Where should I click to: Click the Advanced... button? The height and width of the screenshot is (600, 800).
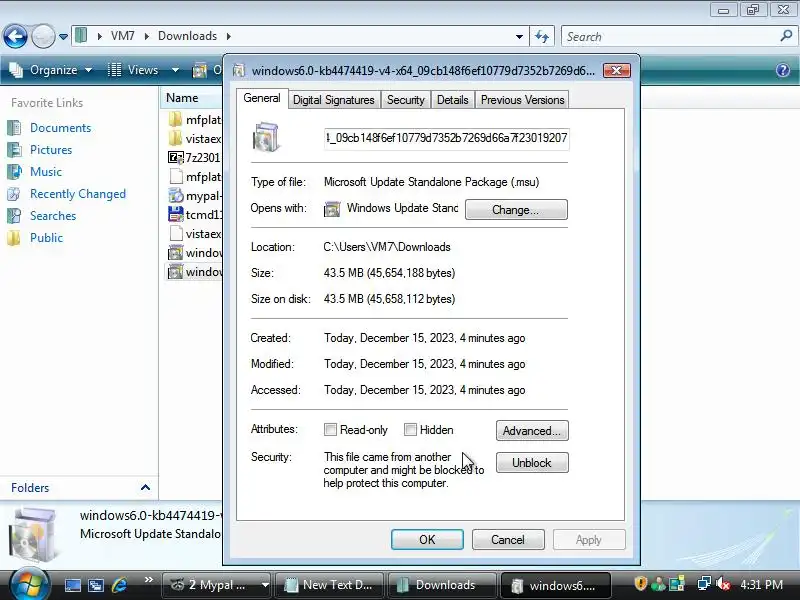[532, 431]
